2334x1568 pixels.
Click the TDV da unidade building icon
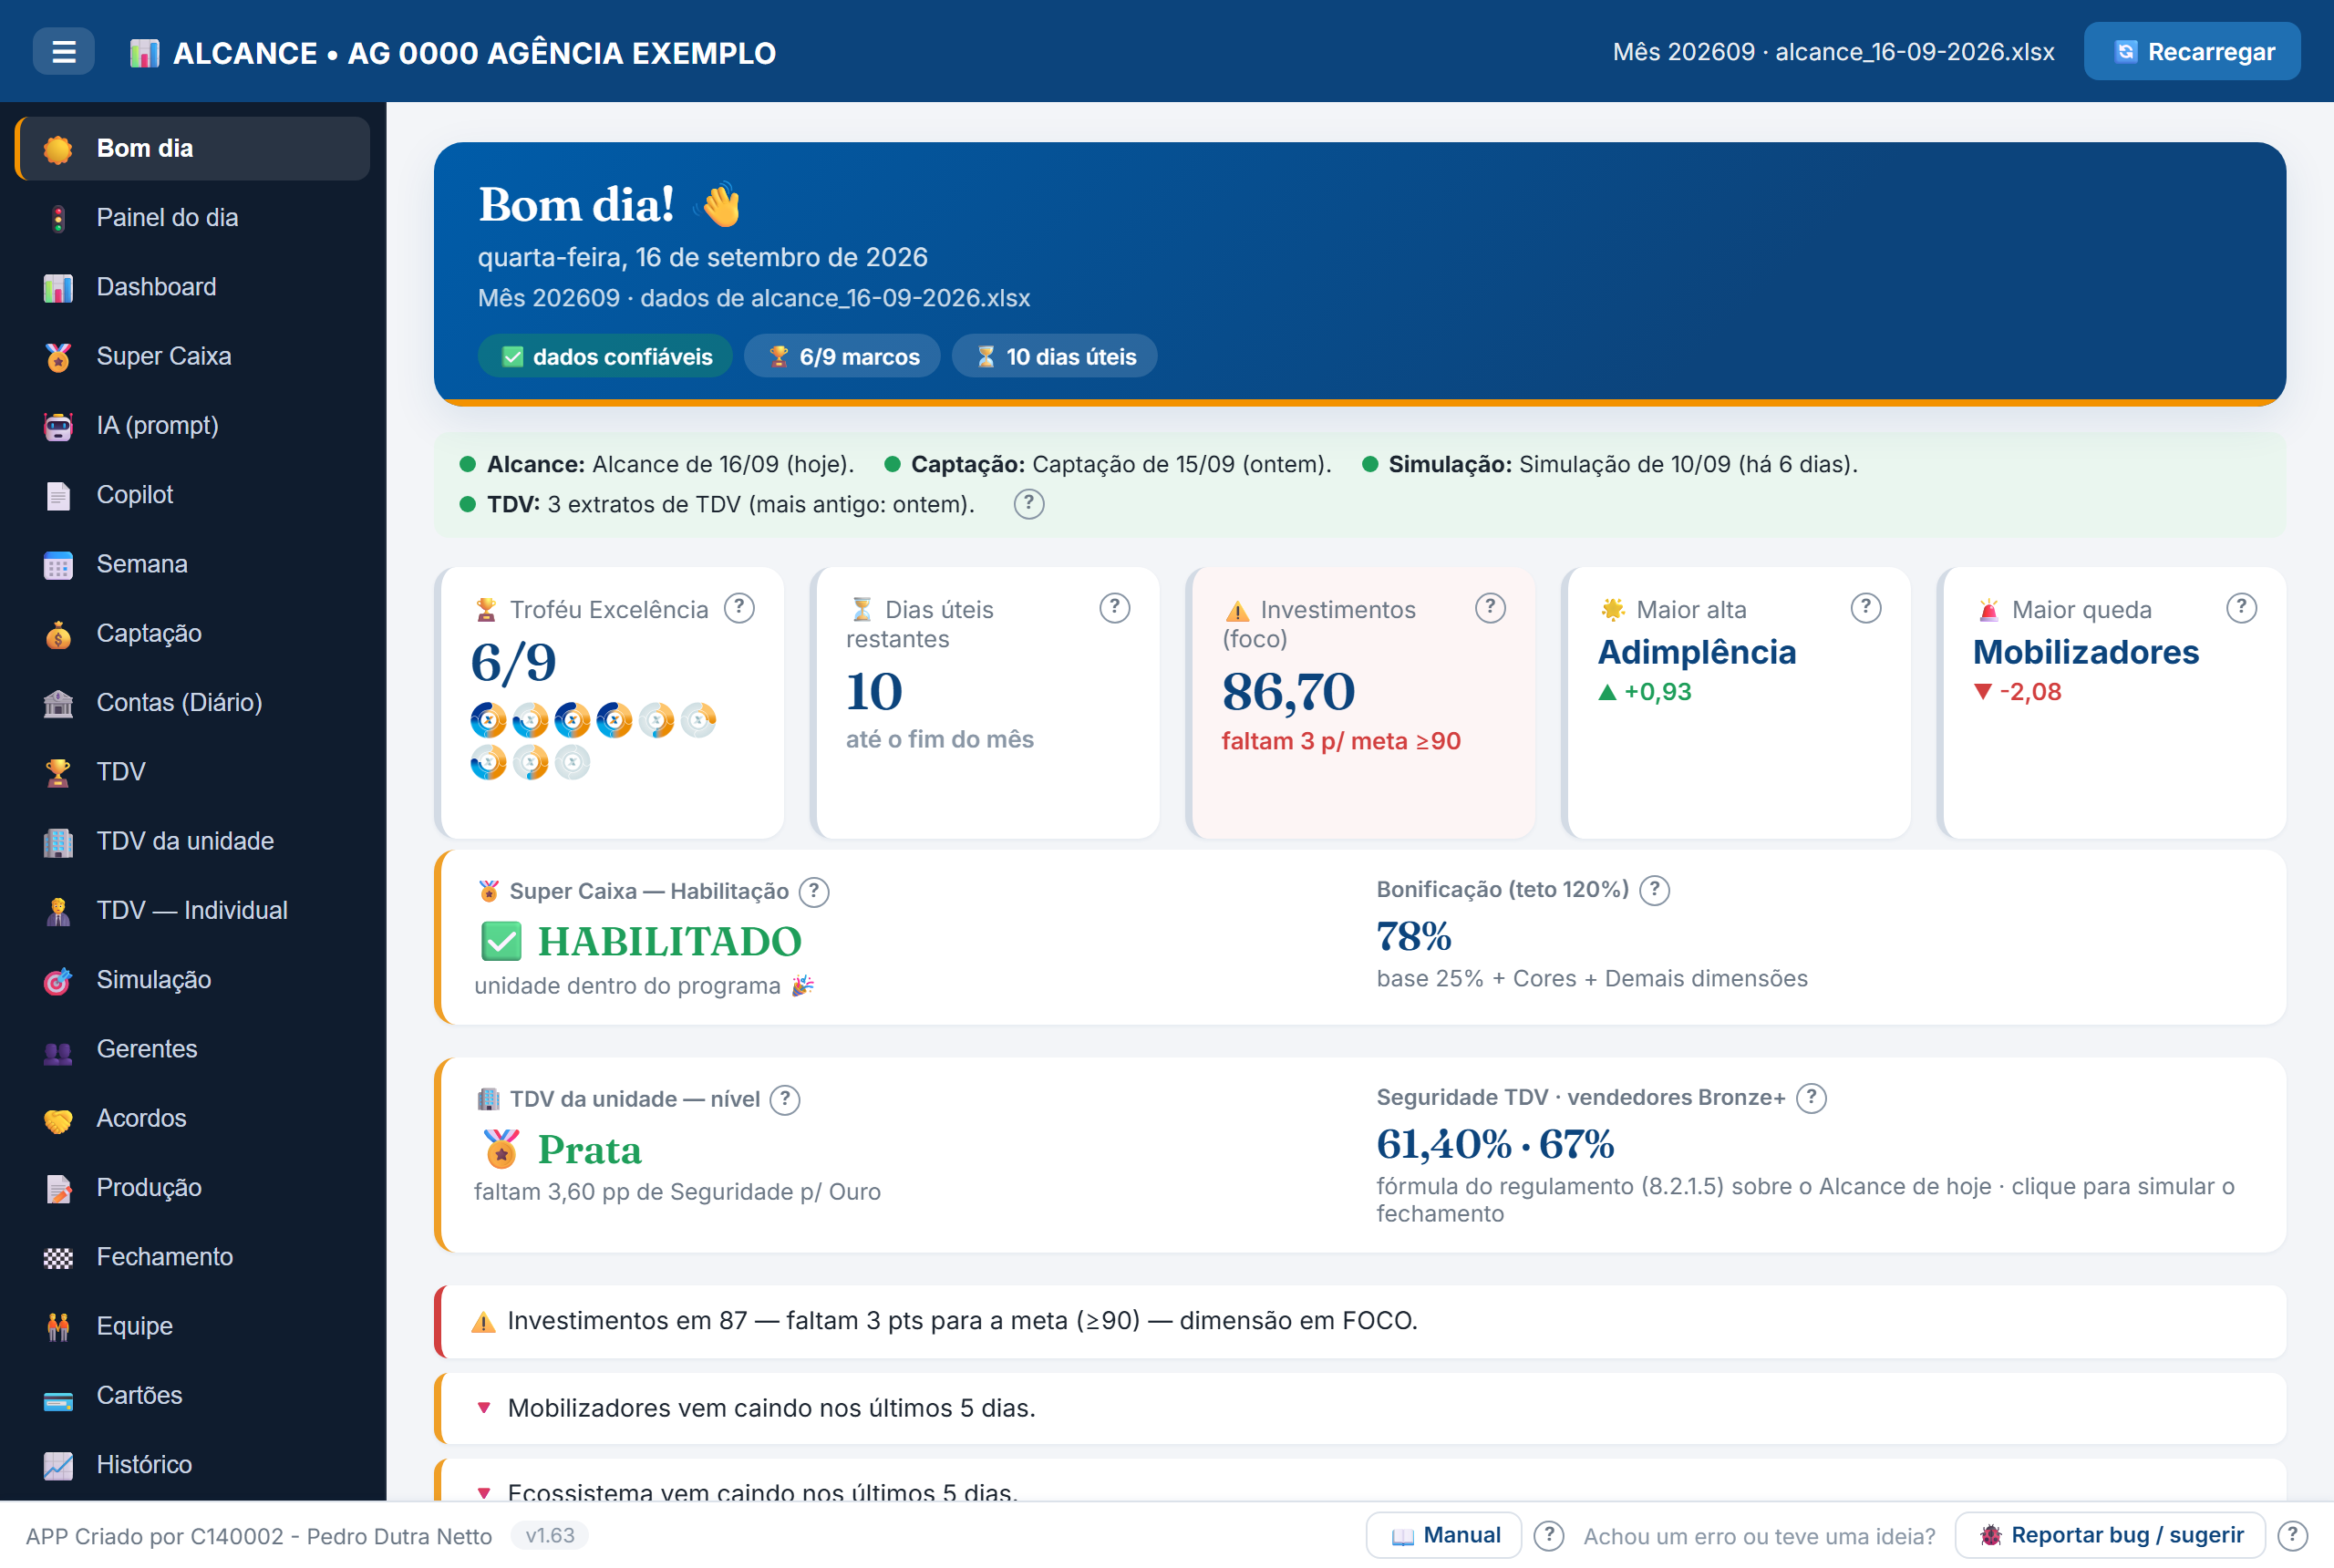[x=58, y=841]
